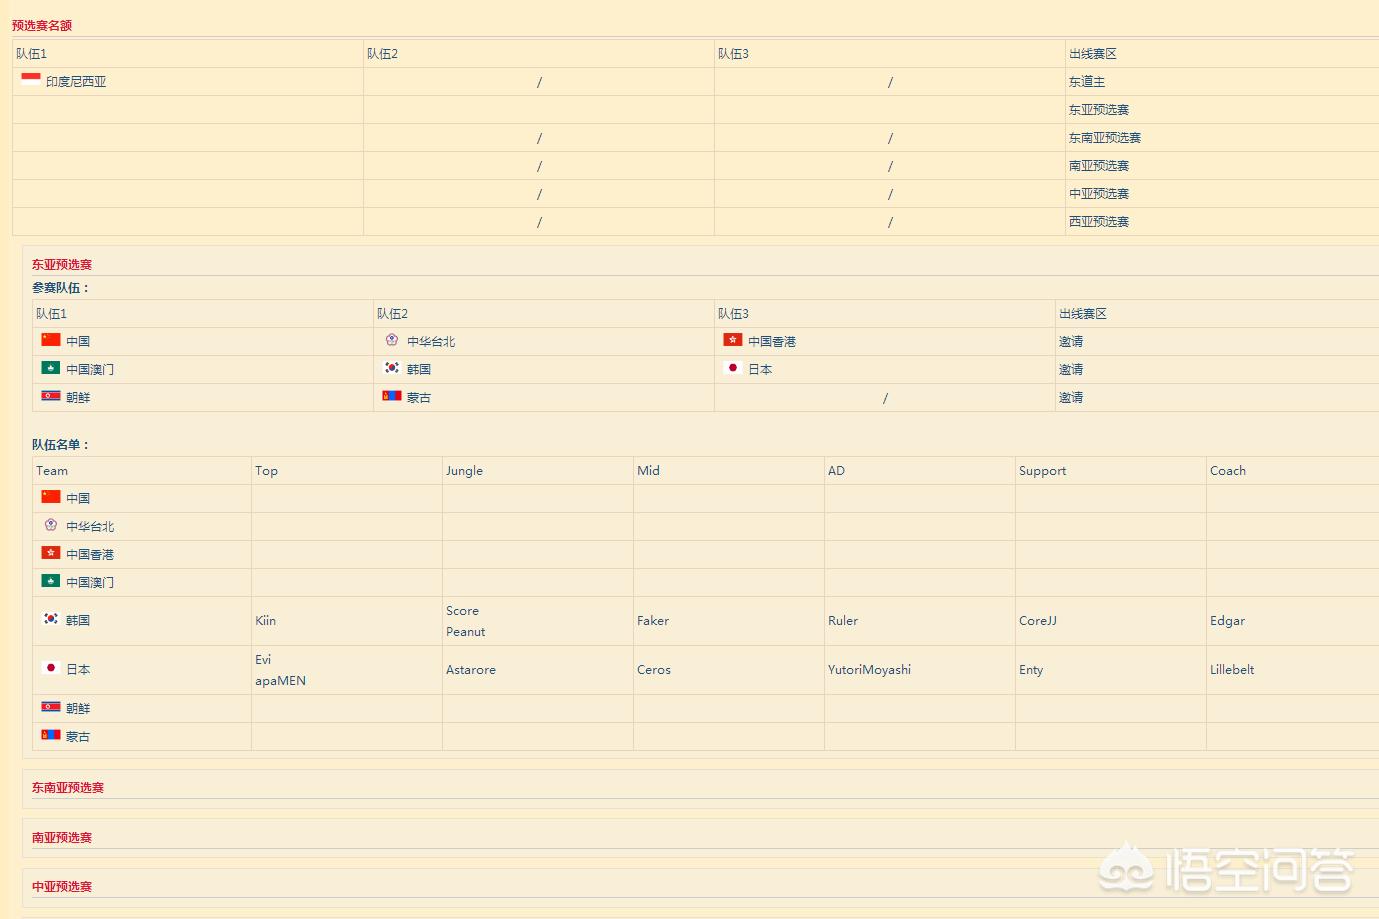Image resolution: width=1379 pixels, height=919 pixels.
Task: Open the Faker player link
Action: tap(653, 621)
